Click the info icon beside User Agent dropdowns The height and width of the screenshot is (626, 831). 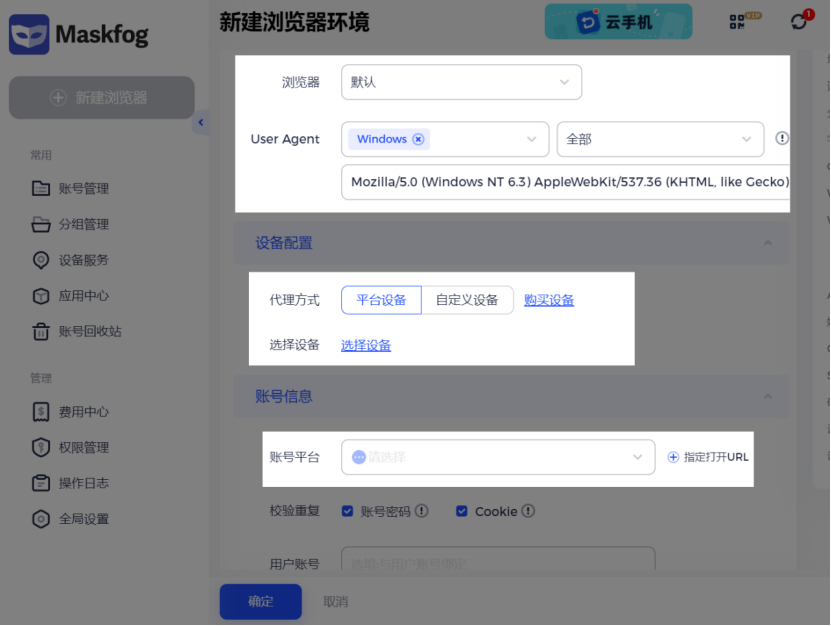point(782,139)
